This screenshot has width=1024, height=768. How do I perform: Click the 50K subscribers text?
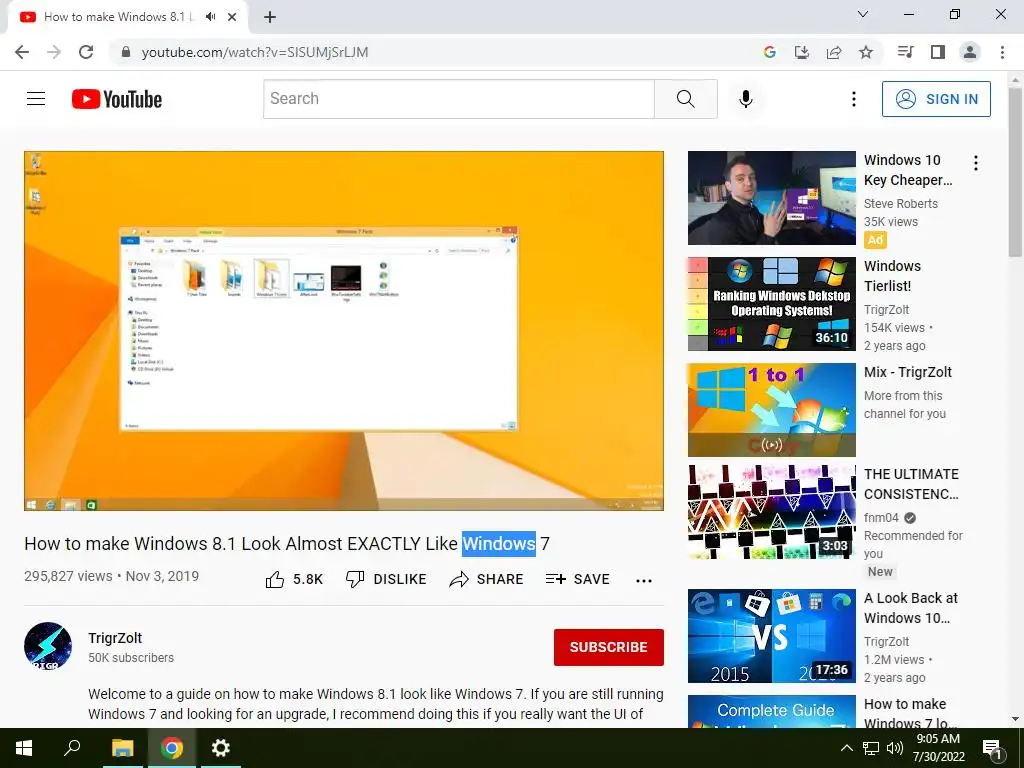(131, 658)
